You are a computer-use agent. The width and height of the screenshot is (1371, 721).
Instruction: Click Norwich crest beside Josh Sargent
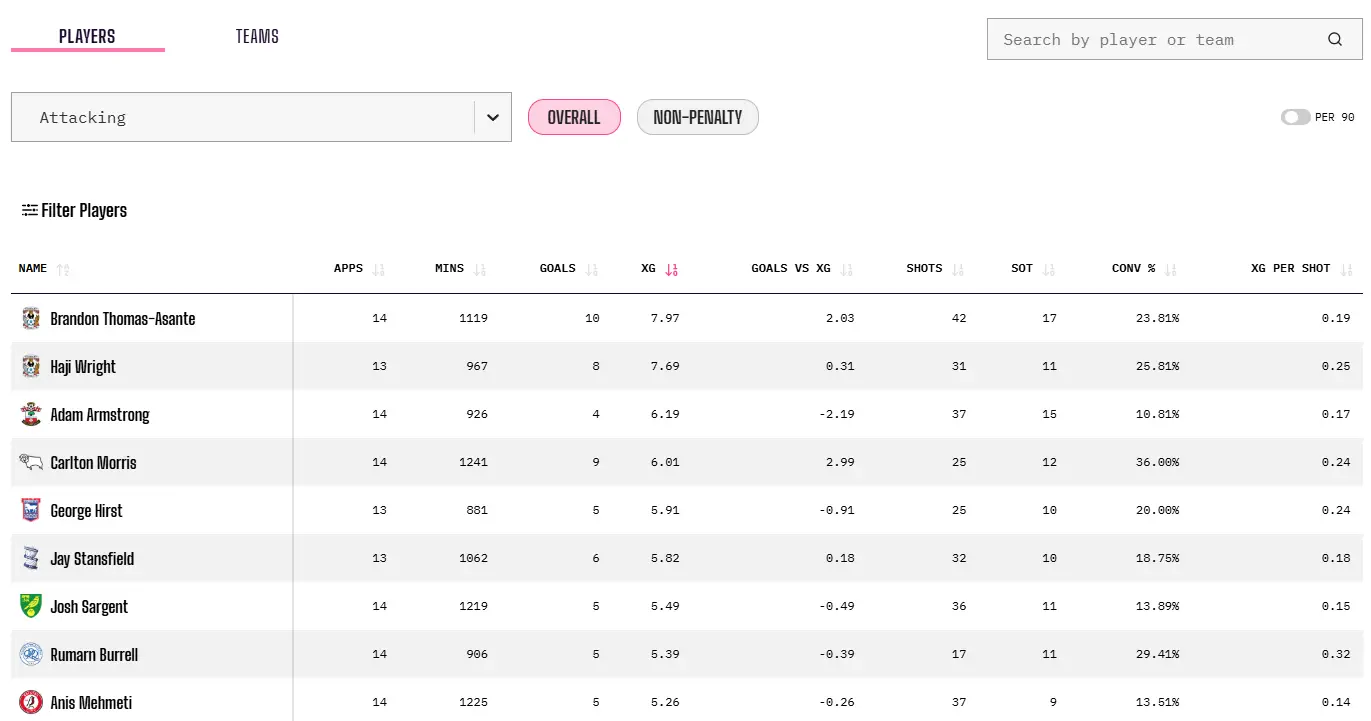point(31,606)
